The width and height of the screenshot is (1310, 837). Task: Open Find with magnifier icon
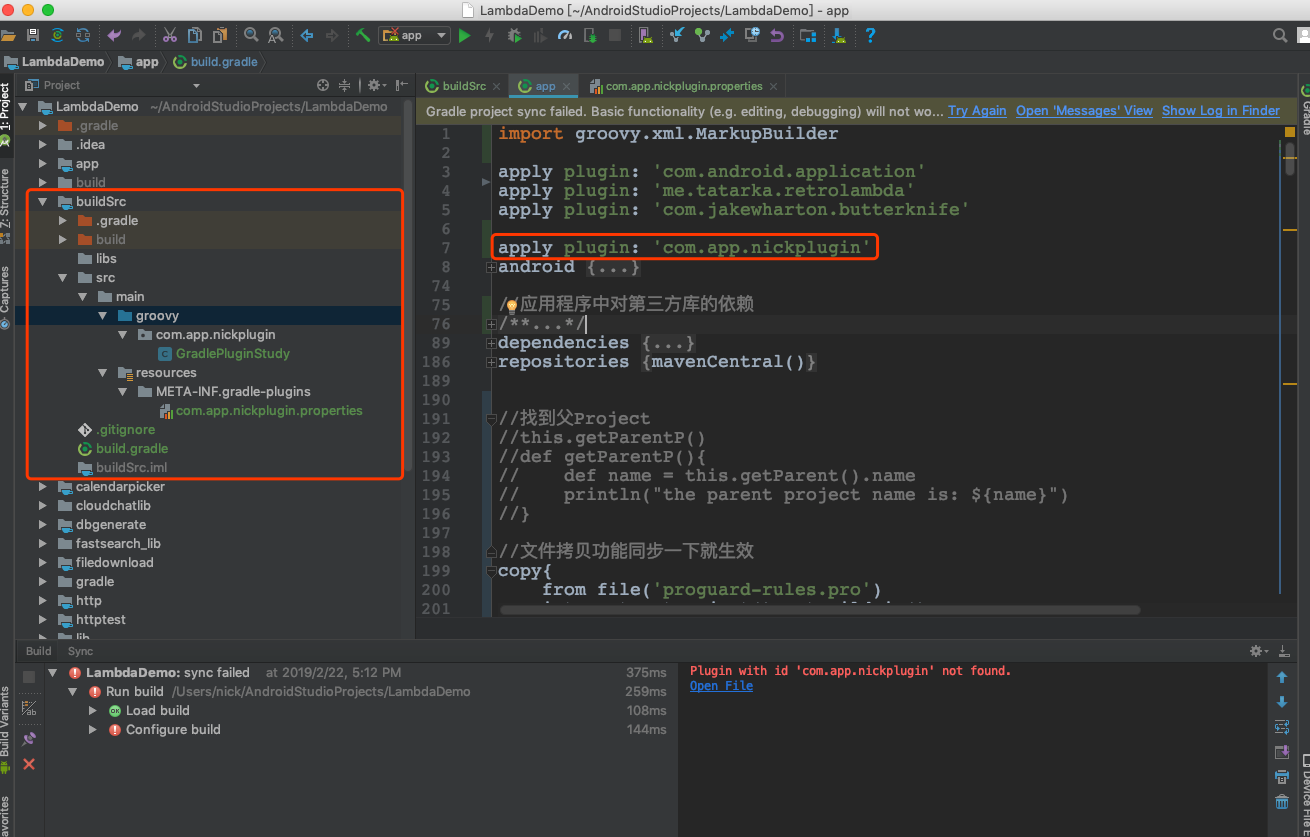click(x=251, y=35)
